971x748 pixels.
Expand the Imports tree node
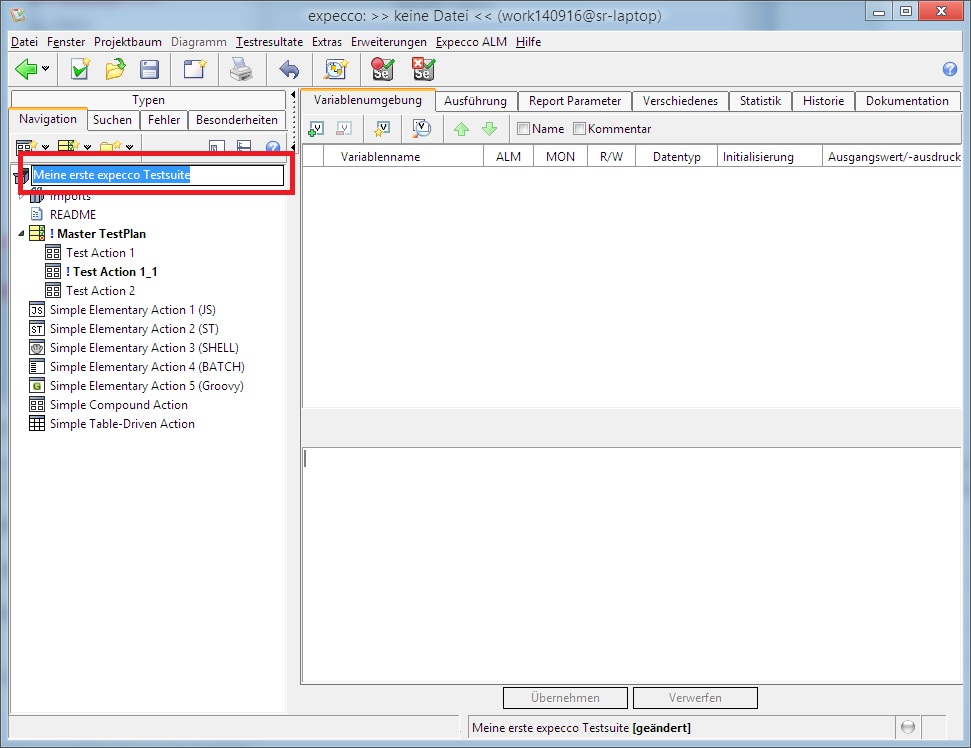[22, 196]
